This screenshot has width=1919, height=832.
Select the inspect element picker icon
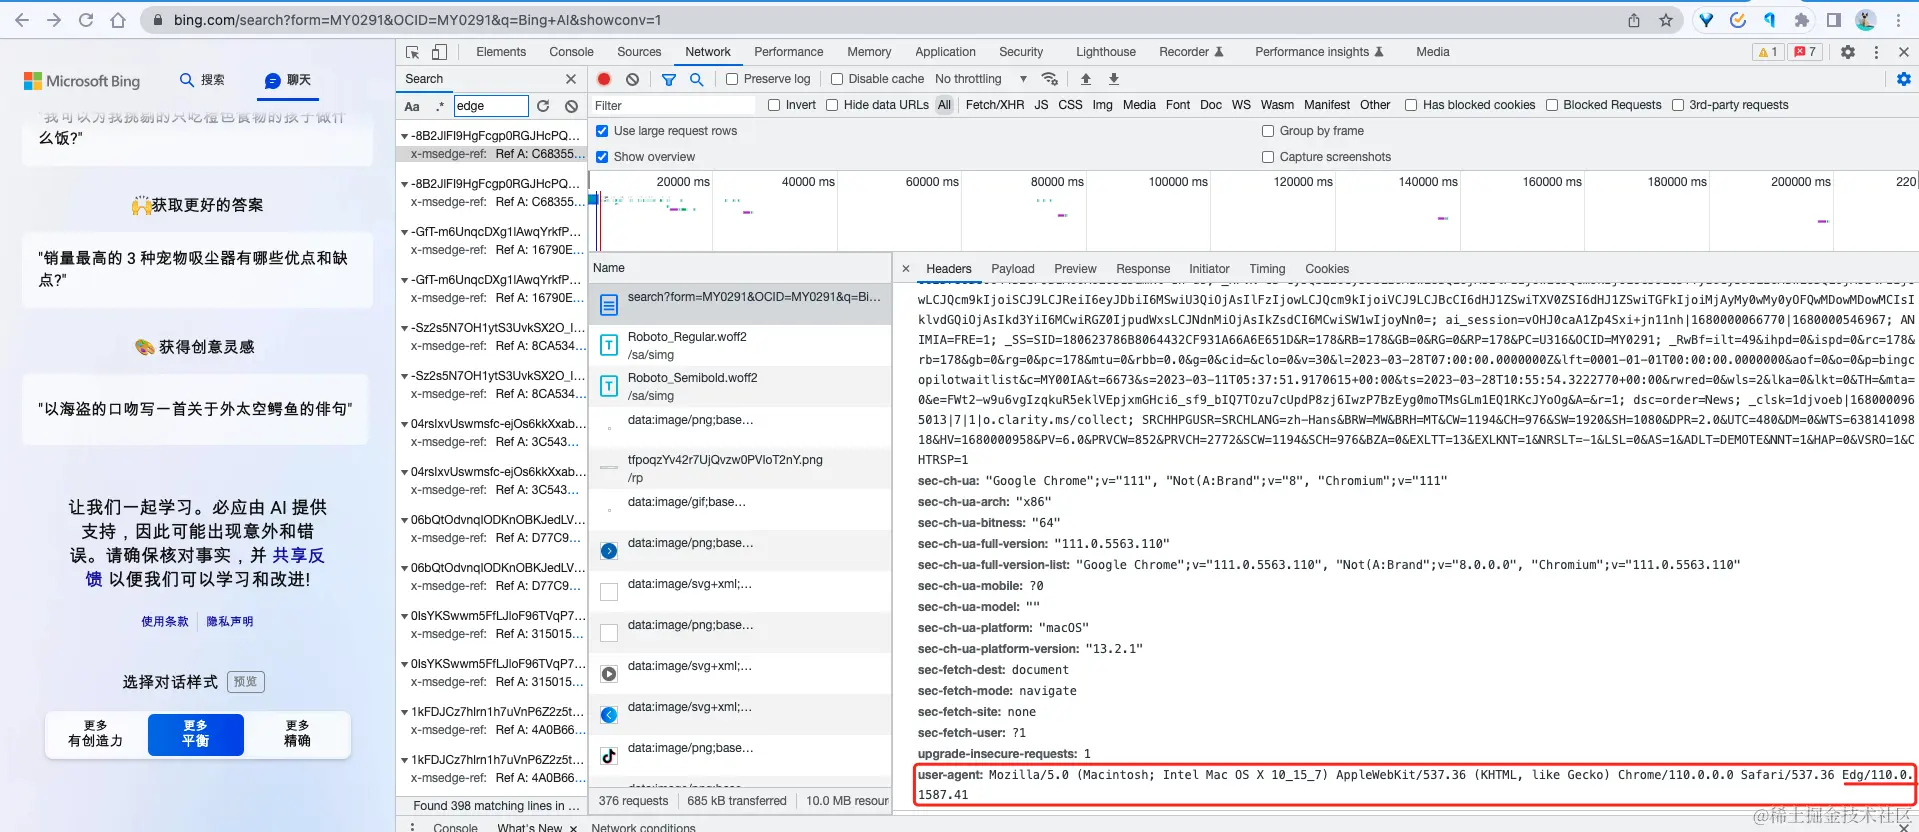click(x=412, y=52)
